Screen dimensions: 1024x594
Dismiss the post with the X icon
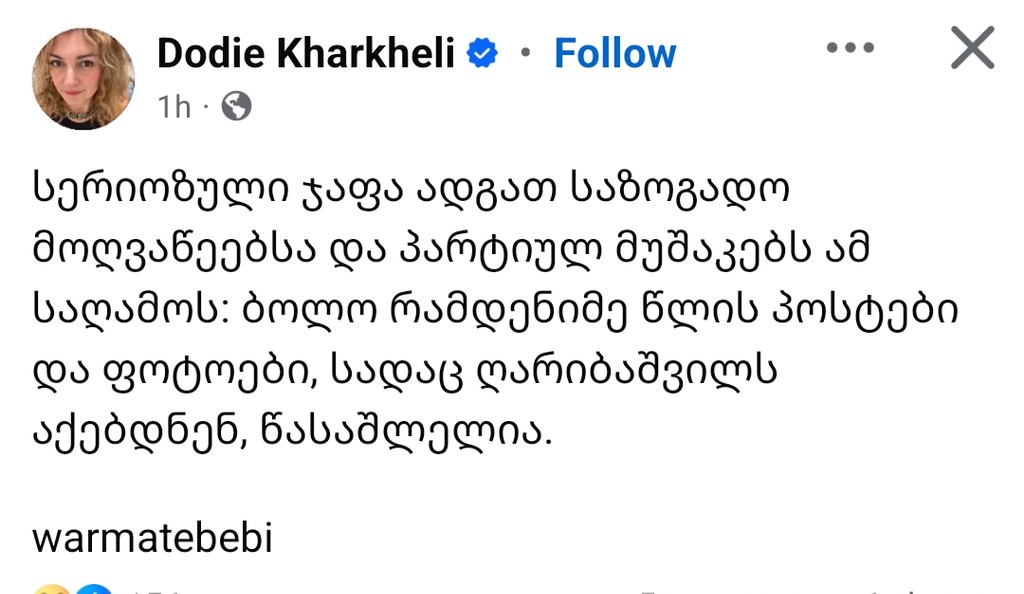click(x=971, y=48)
